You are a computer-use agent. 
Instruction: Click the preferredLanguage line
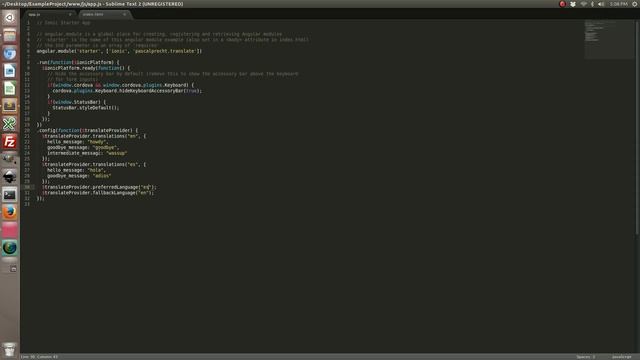coord(99,187)
